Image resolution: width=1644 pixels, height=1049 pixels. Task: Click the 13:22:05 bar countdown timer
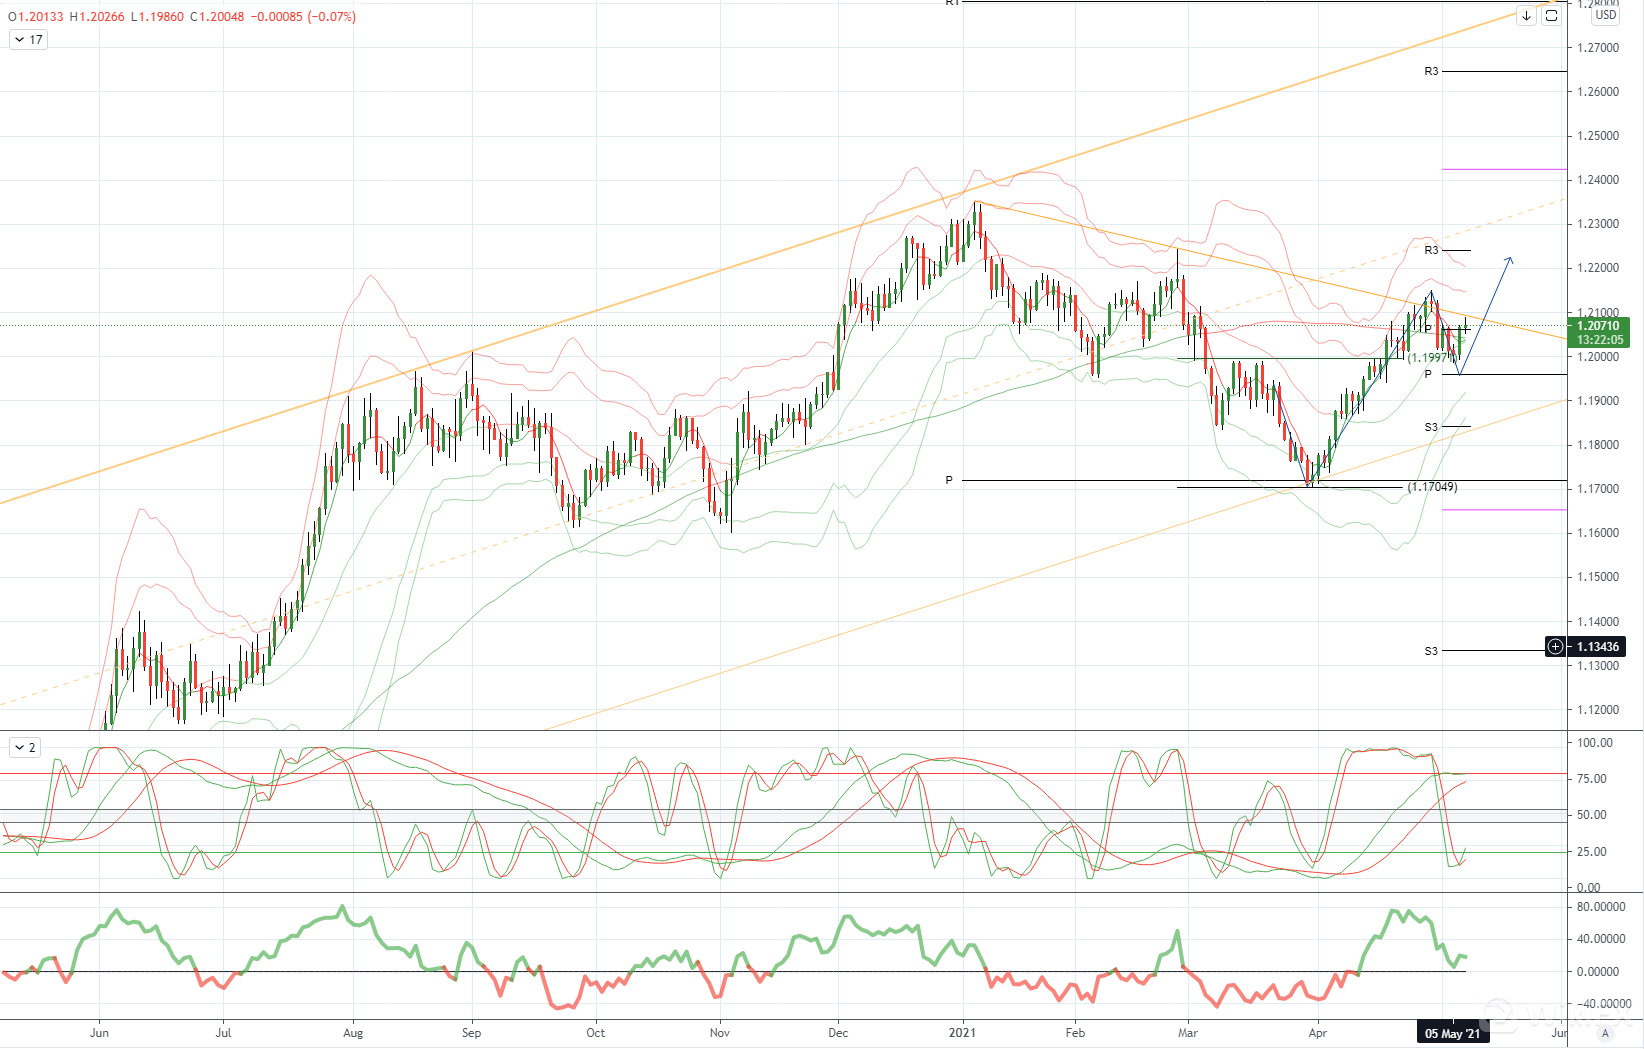(x=1599, y=340)
